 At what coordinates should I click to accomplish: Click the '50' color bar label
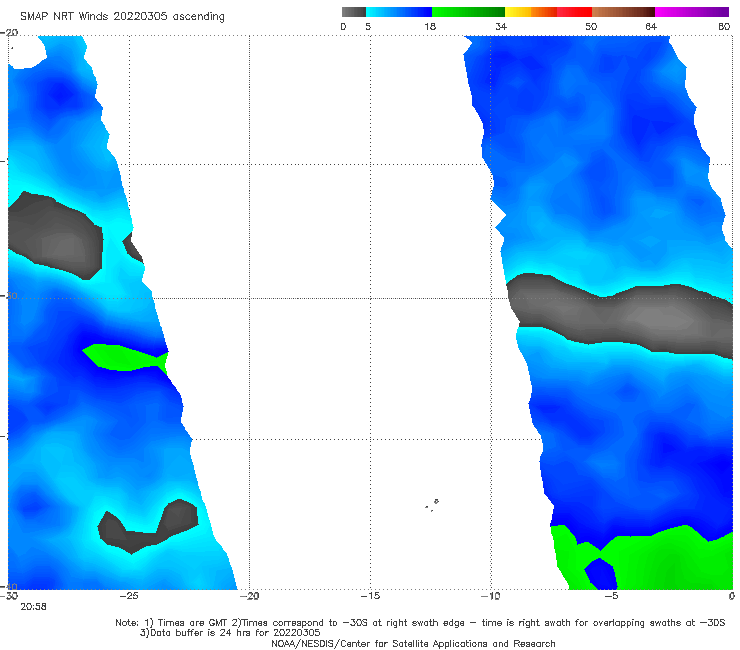[591, 27]
